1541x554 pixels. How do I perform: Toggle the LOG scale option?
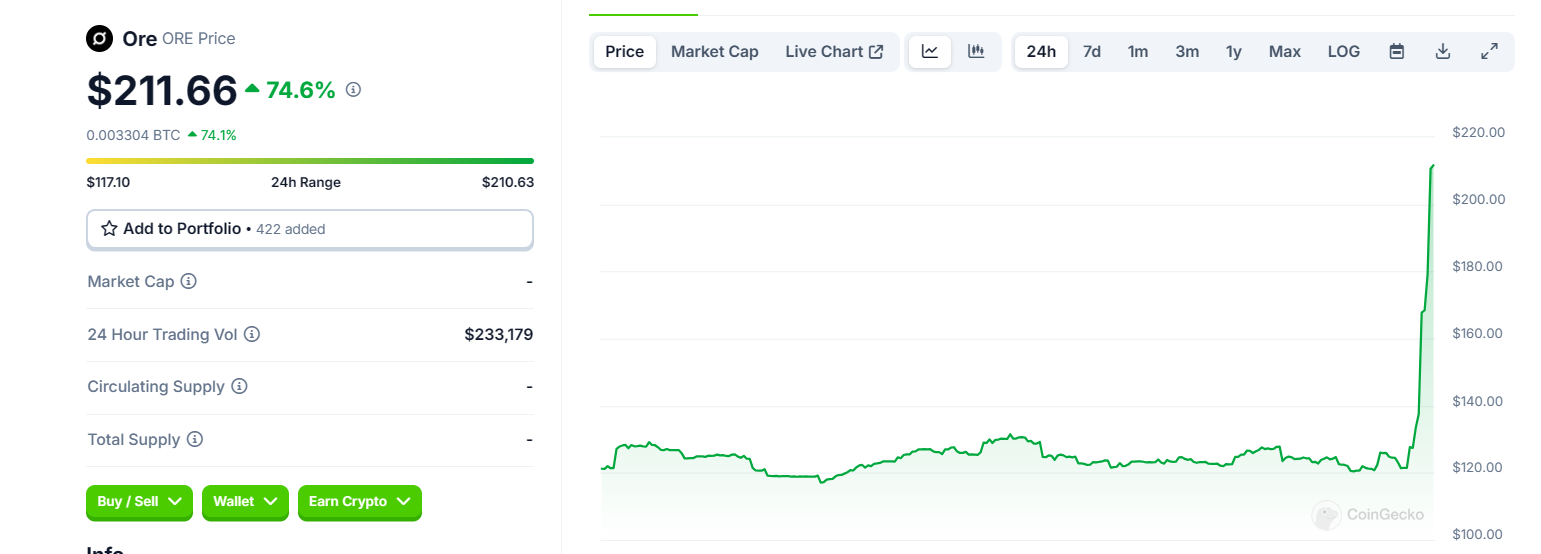1343,51
